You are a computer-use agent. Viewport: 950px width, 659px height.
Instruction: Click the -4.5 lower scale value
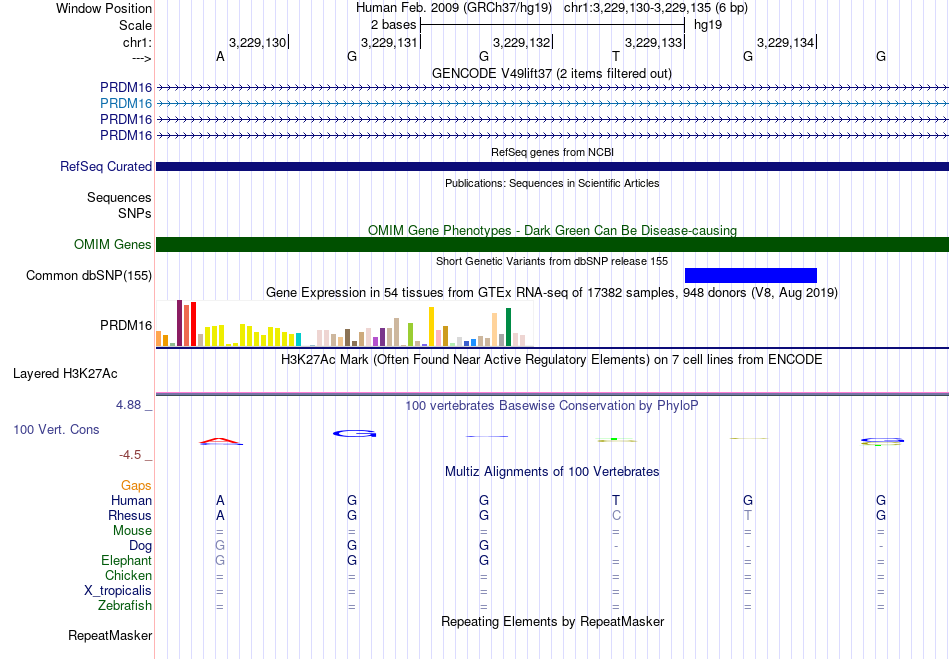click(130, 455)
